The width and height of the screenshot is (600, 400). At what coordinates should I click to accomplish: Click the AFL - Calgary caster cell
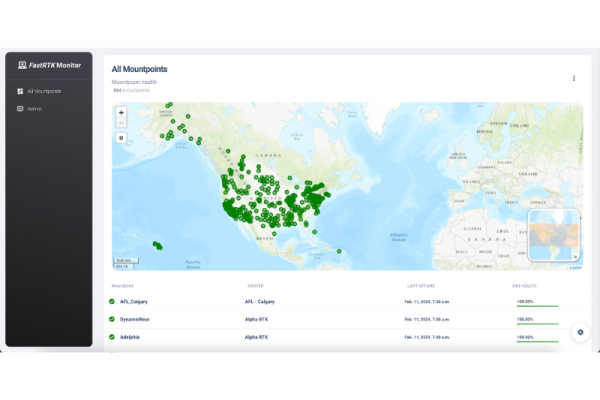(260, 302)
